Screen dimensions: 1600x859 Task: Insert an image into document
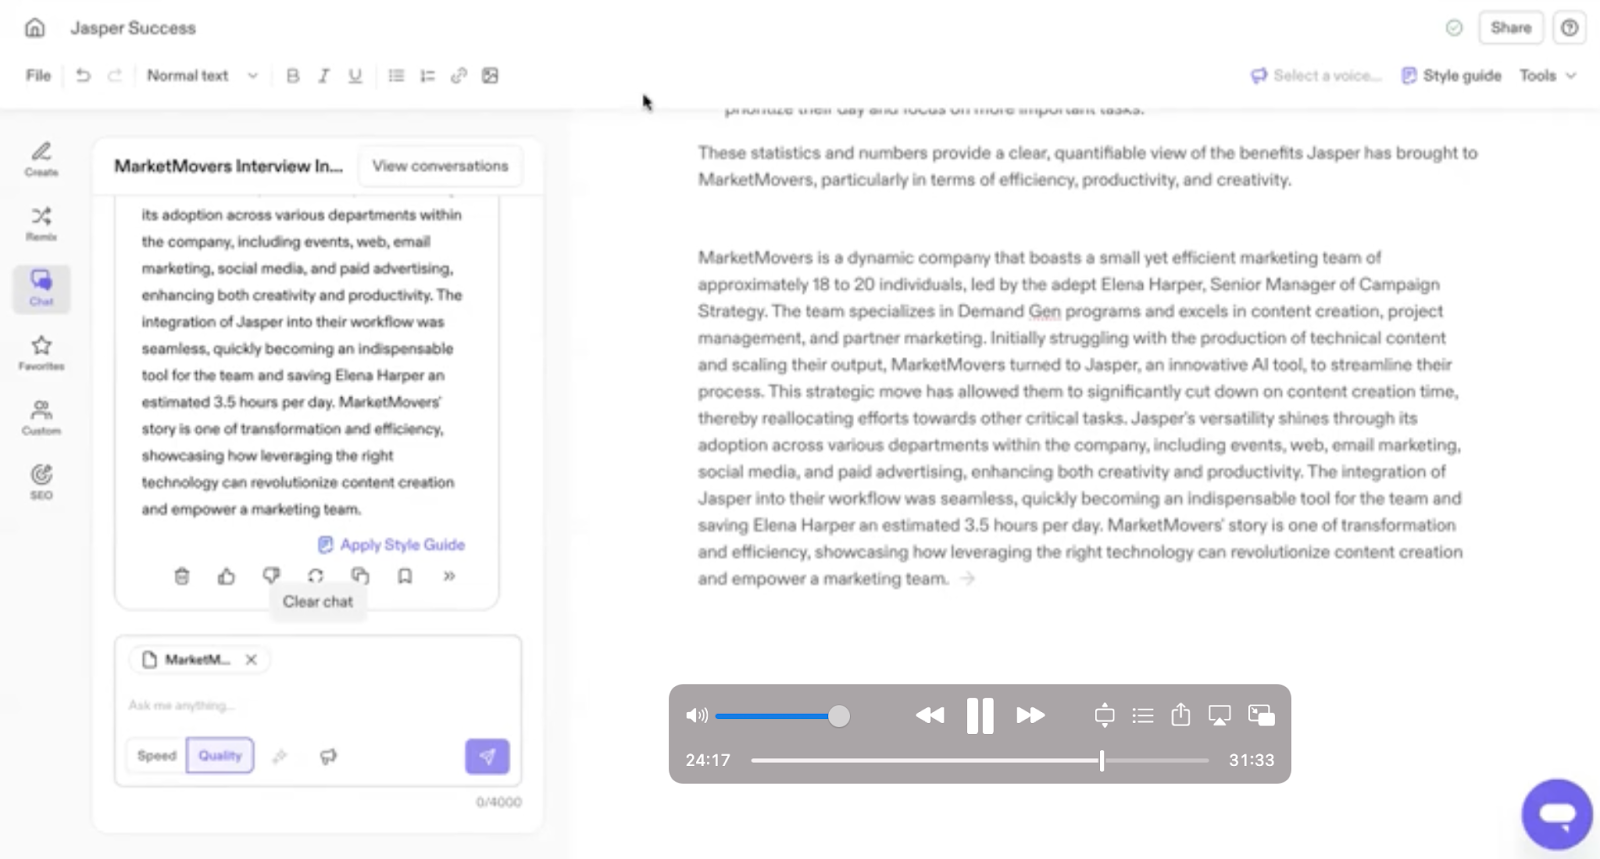click(x=490, y=76)
